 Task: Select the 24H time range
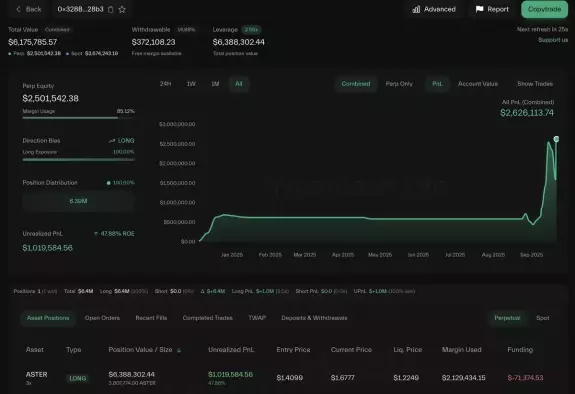tap(165, 84)
